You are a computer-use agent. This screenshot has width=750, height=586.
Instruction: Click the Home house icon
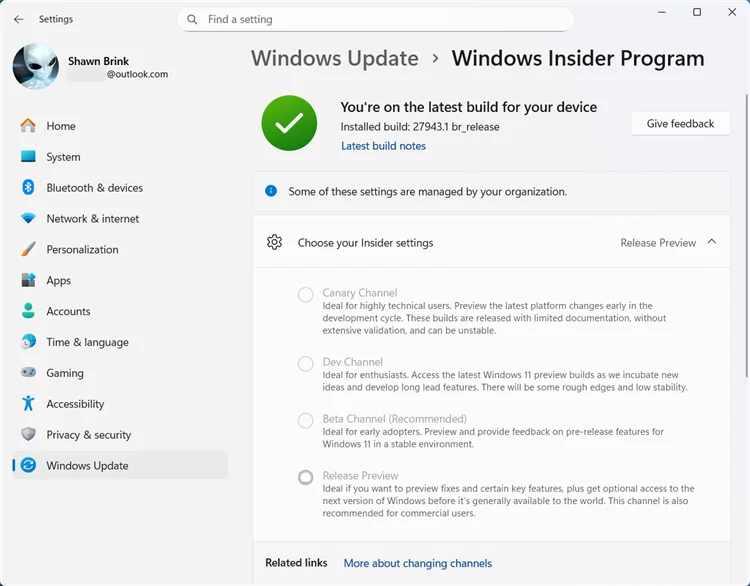(x=28, y=126)
